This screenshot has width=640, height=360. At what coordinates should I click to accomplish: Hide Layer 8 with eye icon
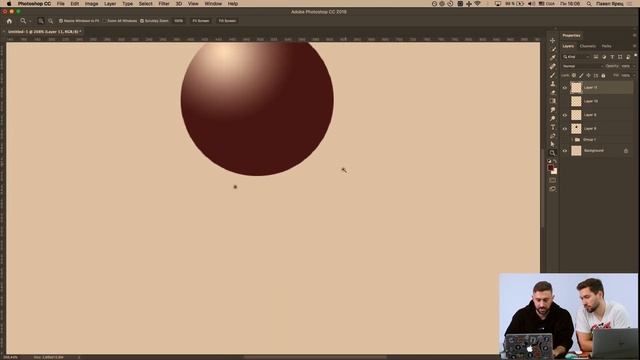click(565, 129)
